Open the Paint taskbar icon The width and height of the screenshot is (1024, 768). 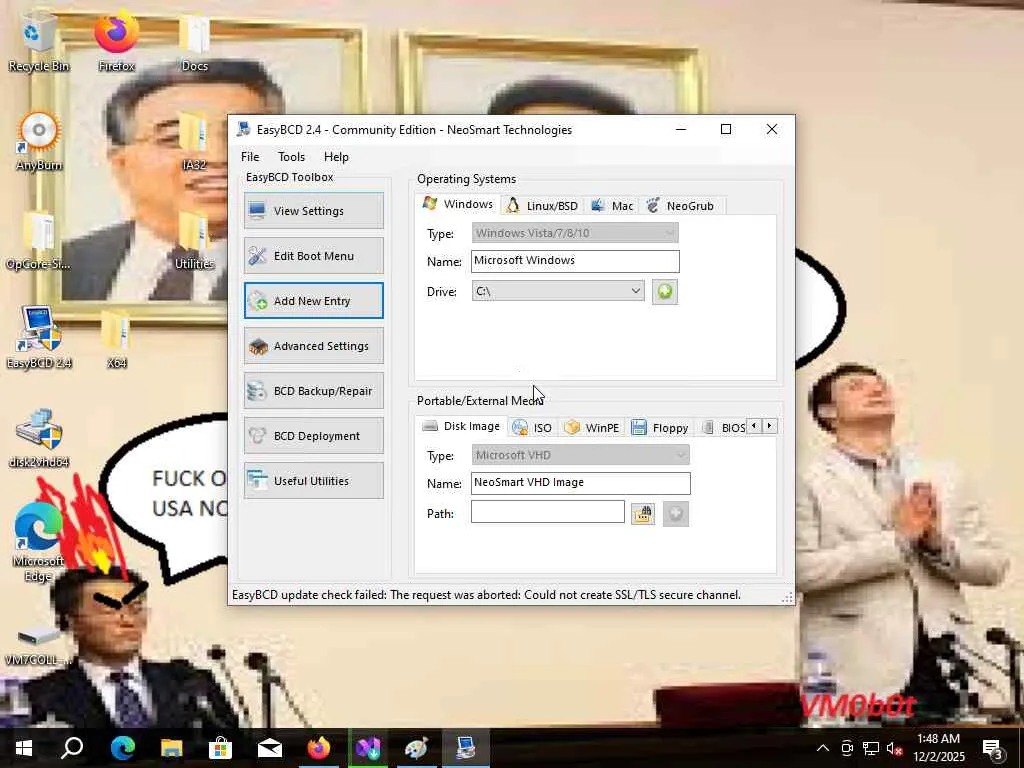click(x=417, y=748)
